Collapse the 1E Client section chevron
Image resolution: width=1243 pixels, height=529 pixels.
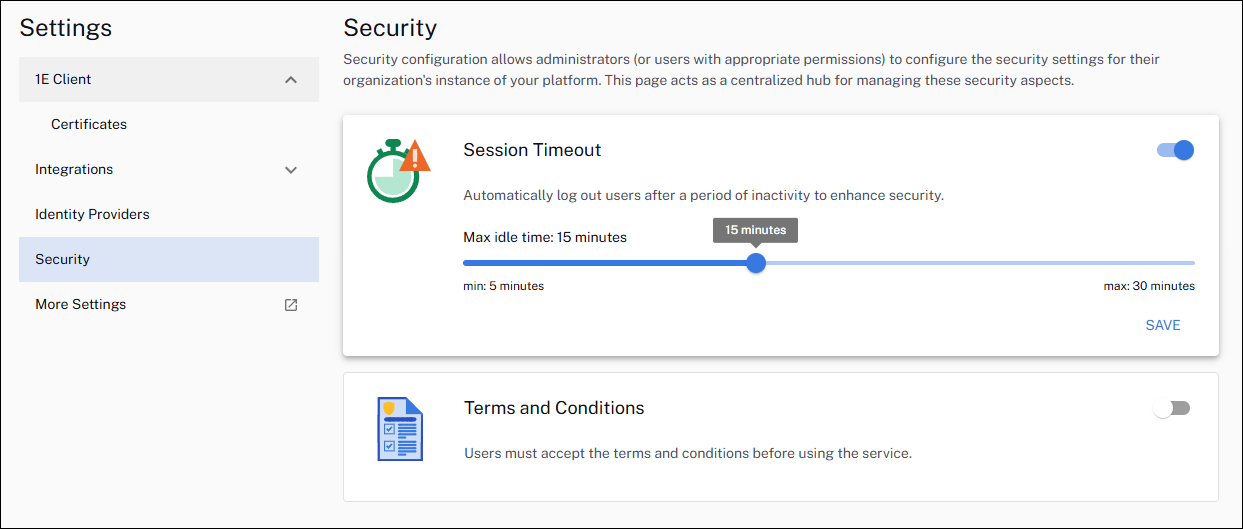click(291, 80)
